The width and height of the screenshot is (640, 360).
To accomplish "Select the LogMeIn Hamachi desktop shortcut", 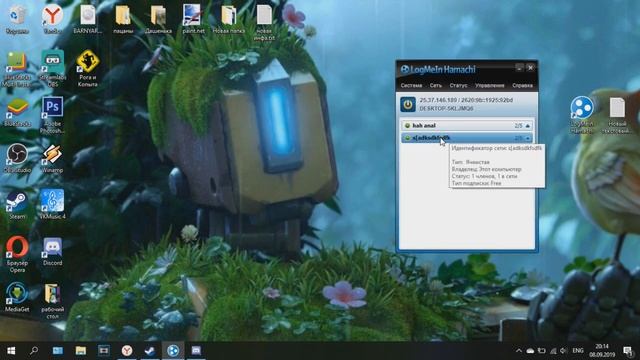I will point(582,116).
